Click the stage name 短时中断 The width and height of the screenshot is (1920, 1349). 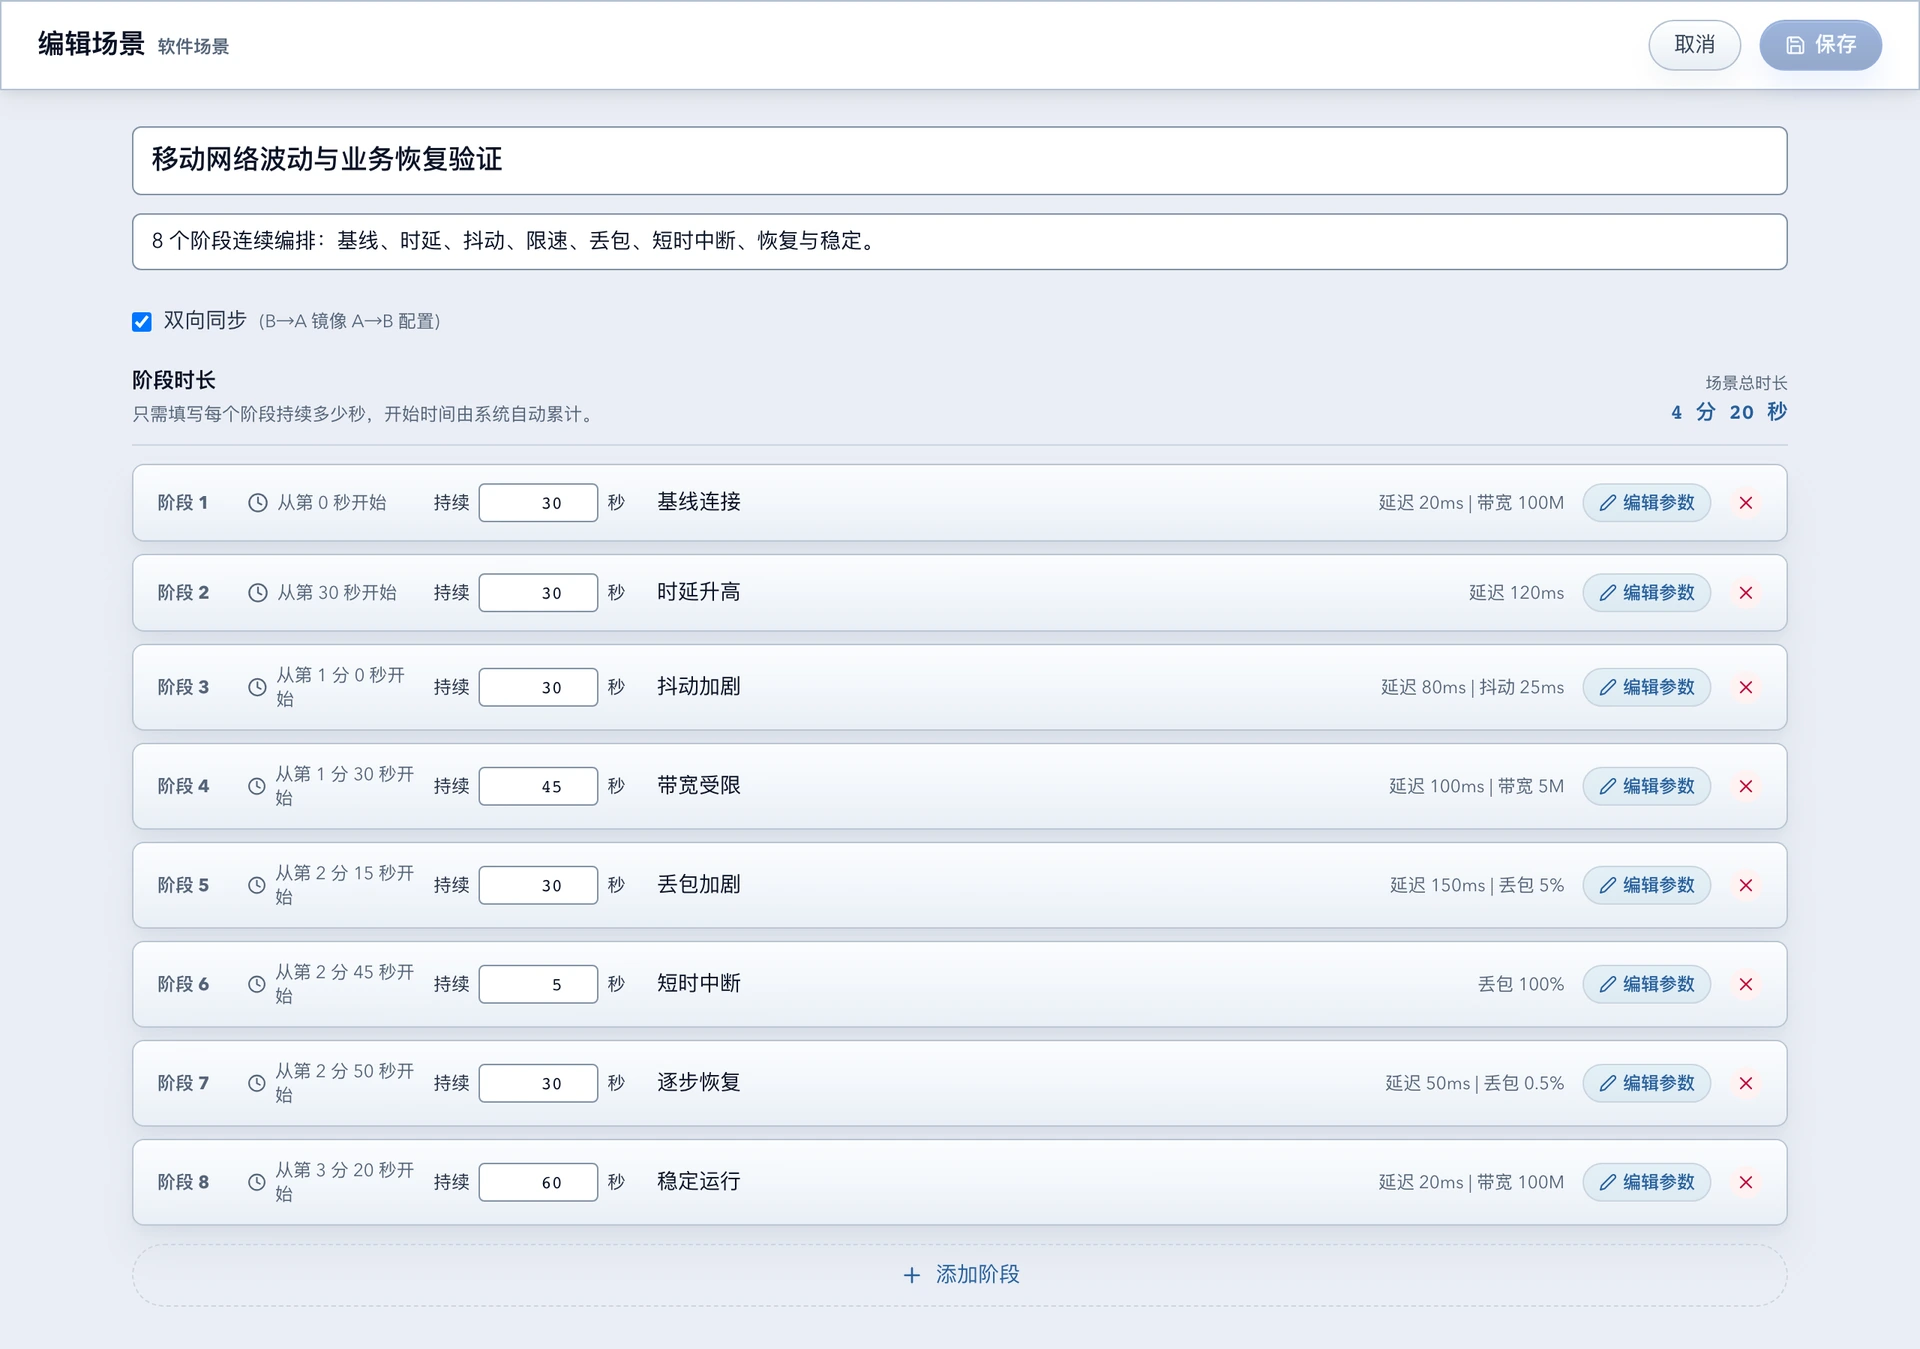pos(699,983)
